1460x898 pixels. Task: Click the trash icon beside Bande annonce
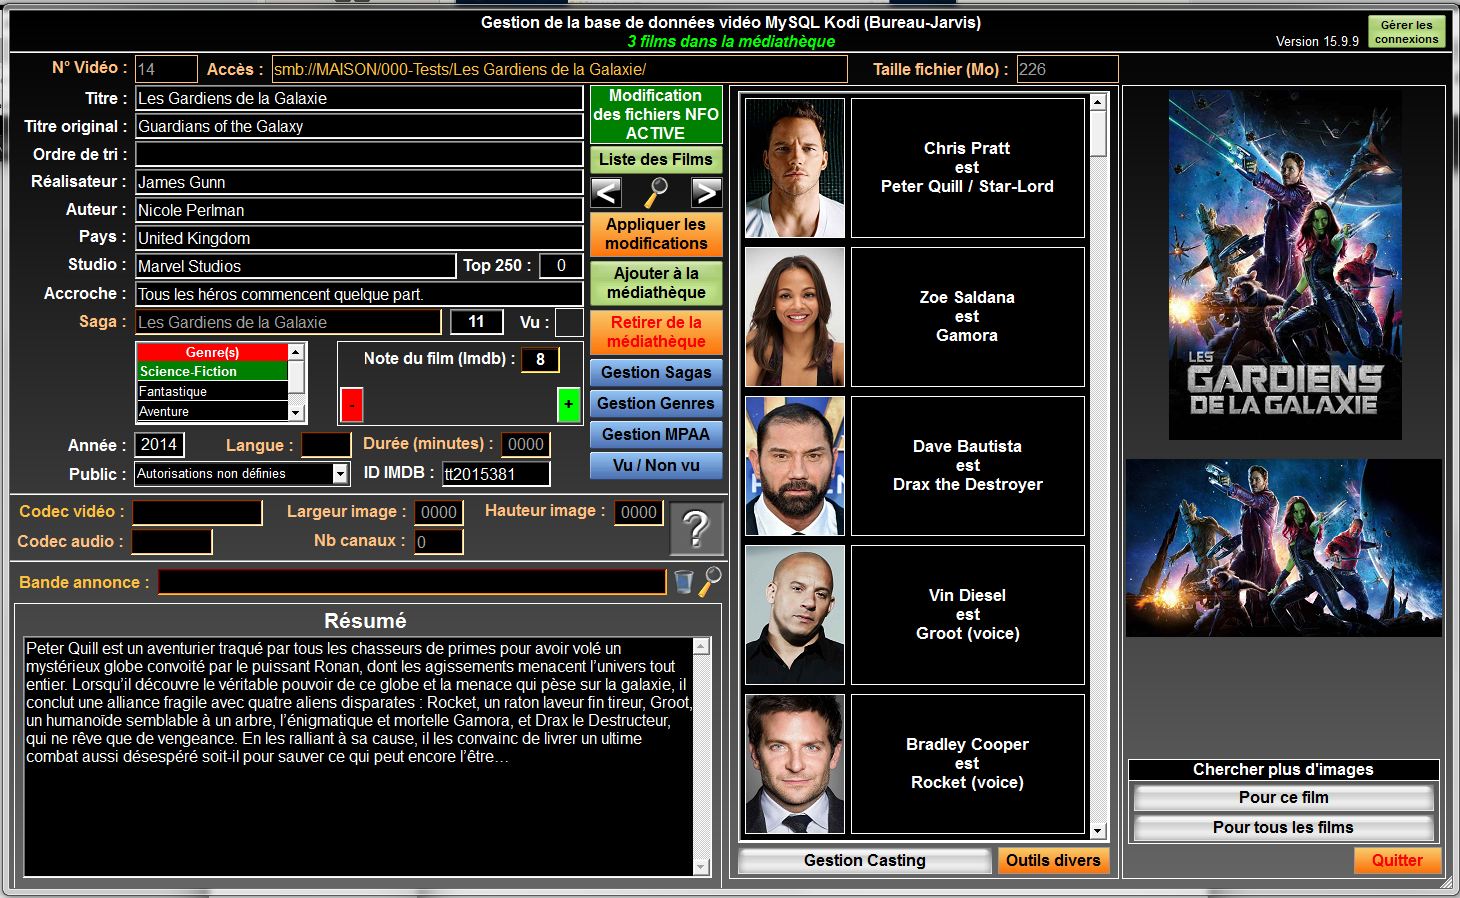(684, 582)
